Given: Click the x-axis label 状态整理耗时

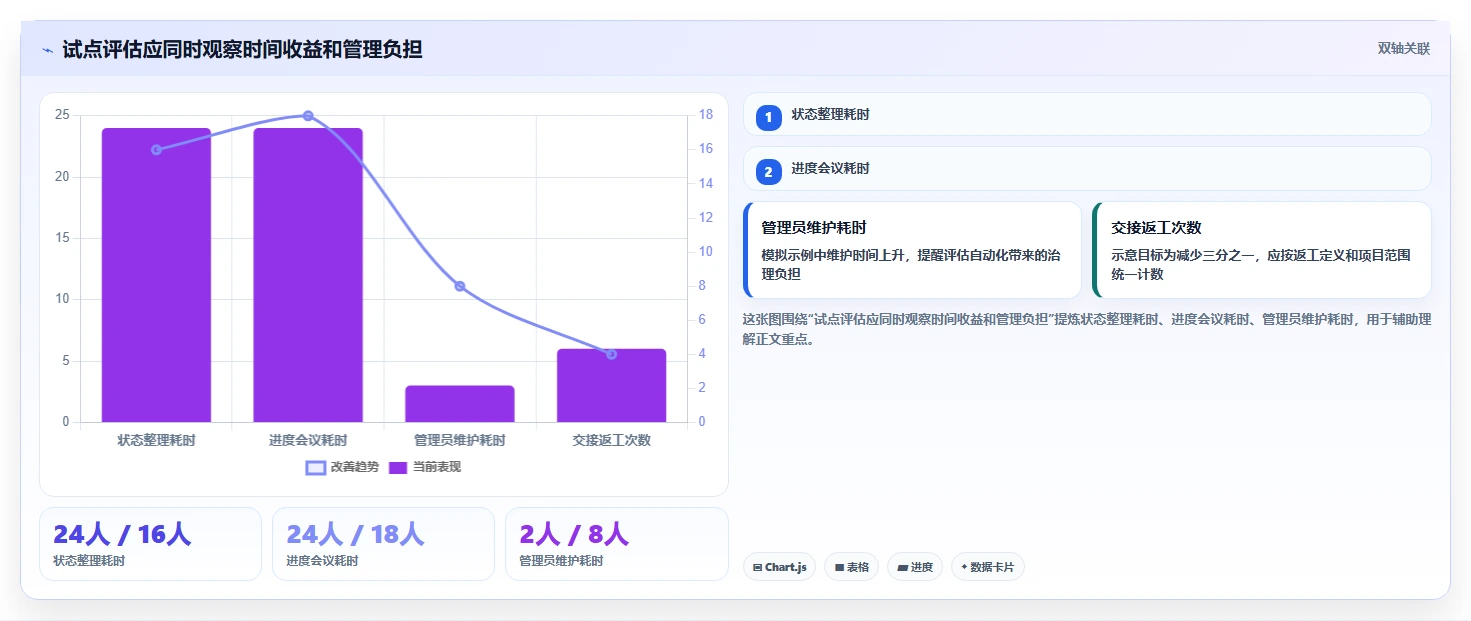Looking at the screenshot, I should pos(156,440).
